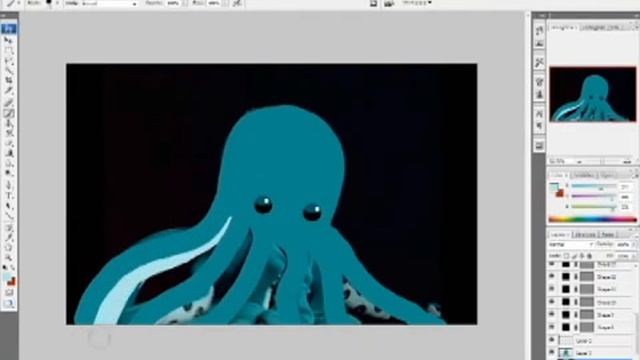This screenshot has width=640, height=360.
Task: Select the Gradient tool
Action: pos(9,153)
